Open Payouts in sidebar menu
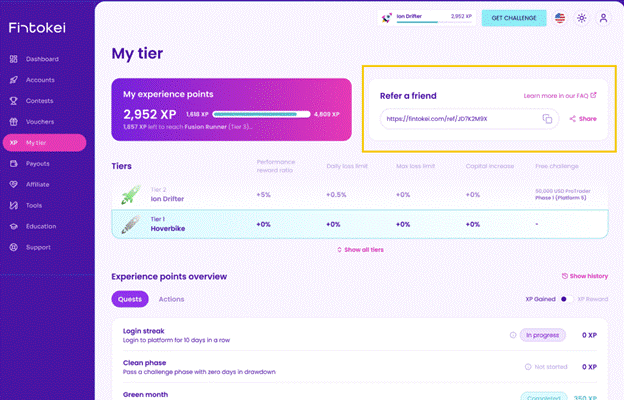Screen dimensions: 624x400 (38, 163)
